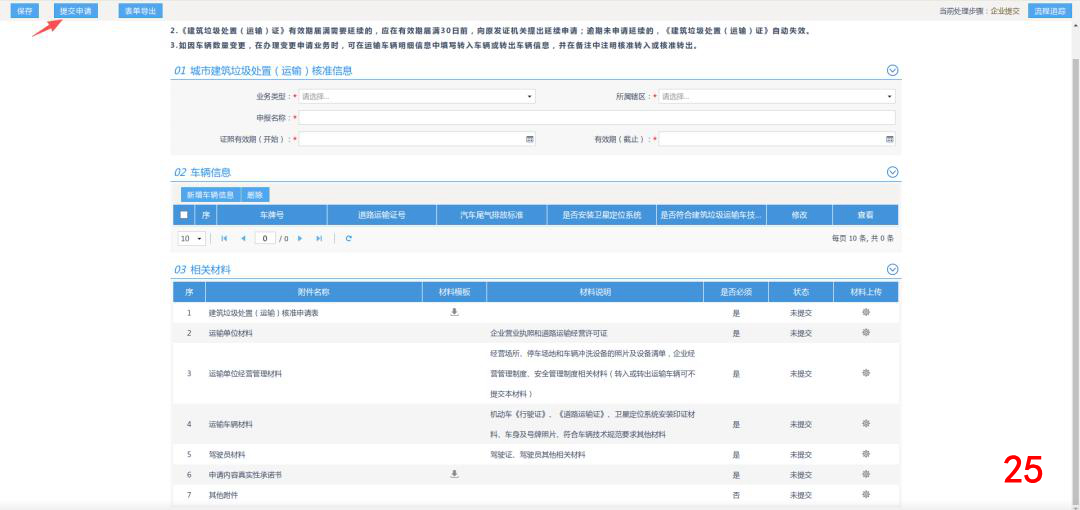The width and height of the screenshot is (1080, 510).
Task: Go to first page of vehicle table
Action: pyautogui.click(x=224, y=238)
